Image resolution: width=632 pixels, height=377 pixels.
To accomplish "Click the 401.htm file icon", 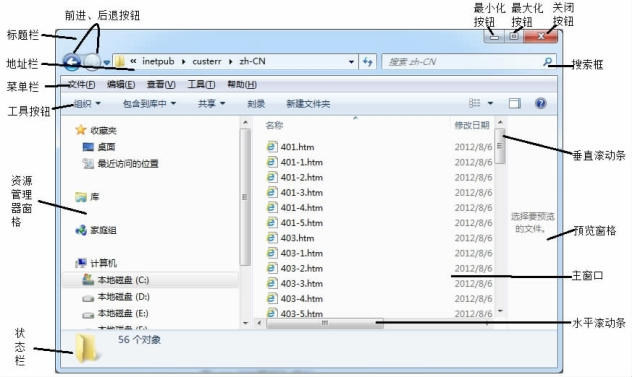I will pyautogui.click(x=272, y=146).
